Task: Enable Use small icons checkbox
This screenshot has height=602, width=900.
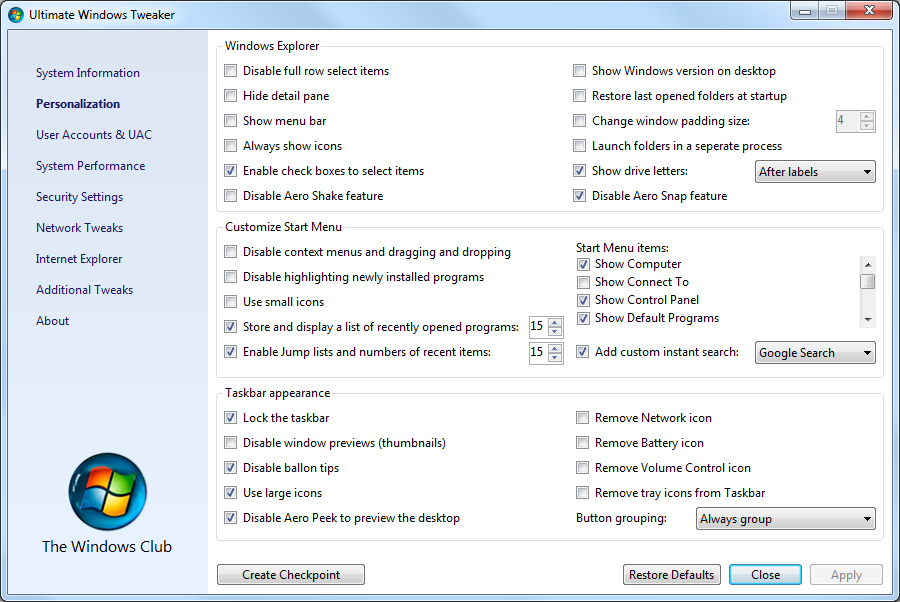Action: tap(230, 301)
